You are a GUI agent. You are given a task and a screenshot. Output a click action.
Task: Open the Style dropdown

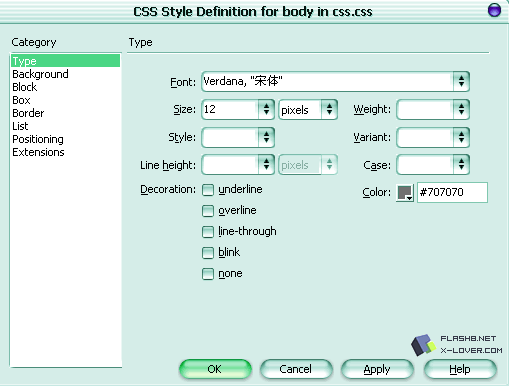[x=238, y=137]
